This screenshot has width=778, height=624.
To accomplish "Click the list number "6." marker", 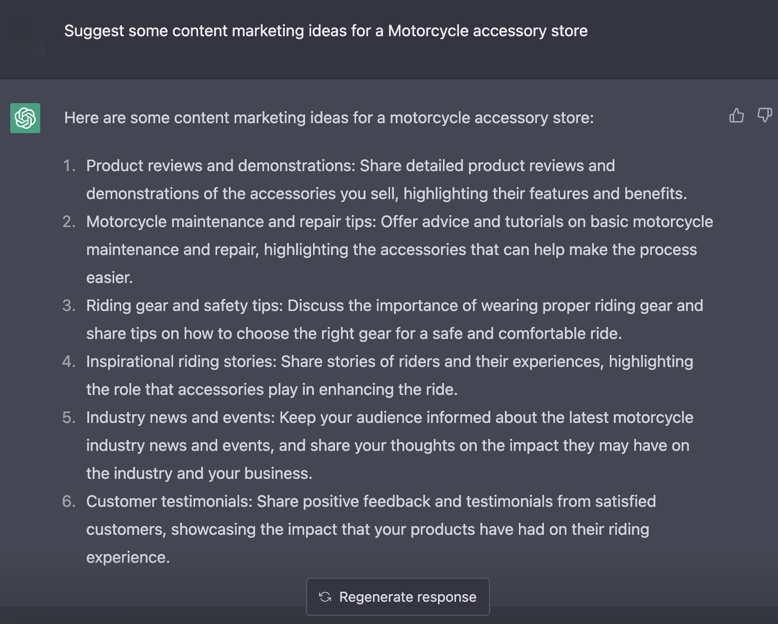I will click(69, 502).
